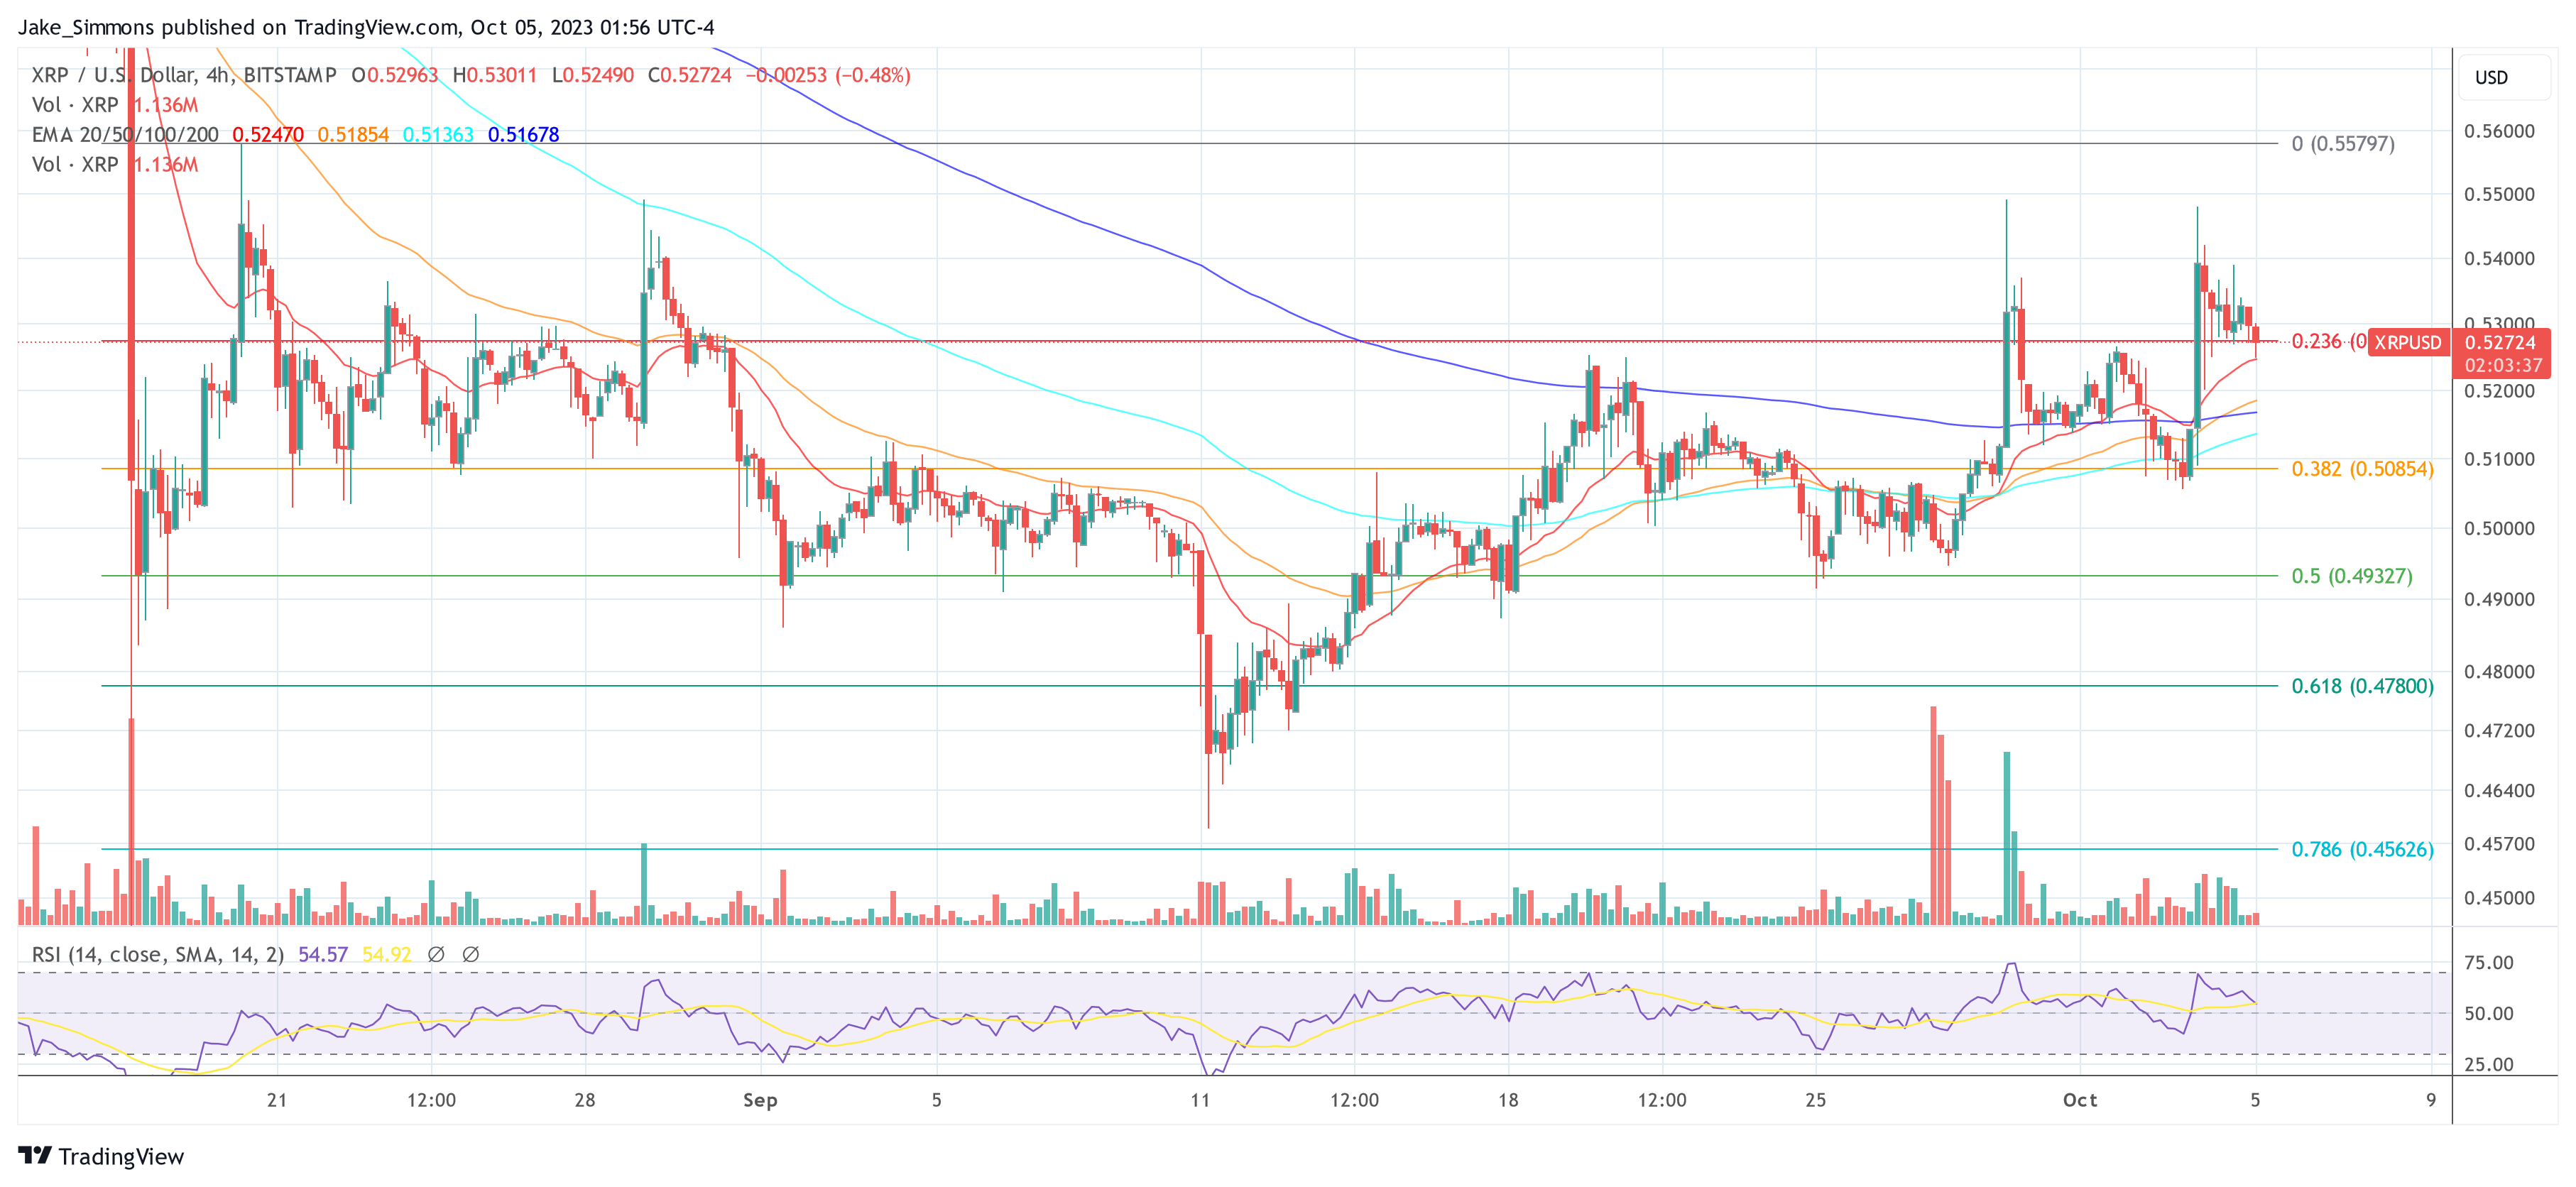Screen dimensions: 2576x1187
Task: Click the Fibonacci 0.236 level label
Action: 2329,341
